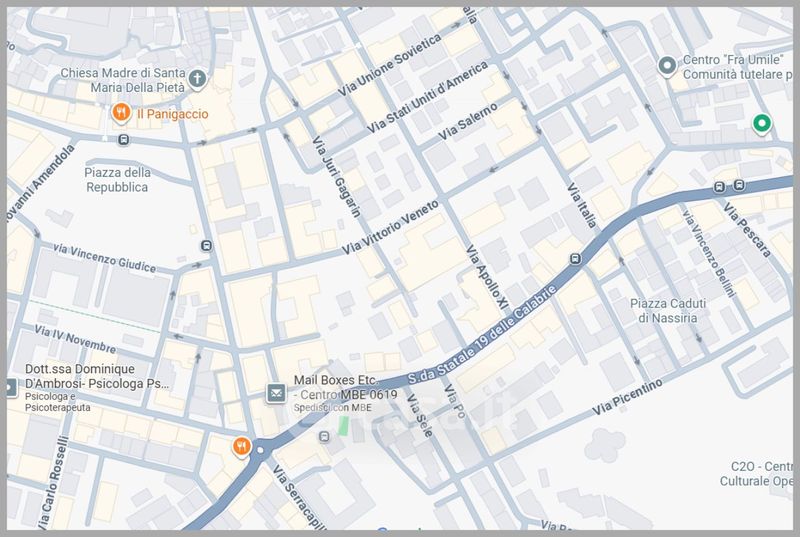Select the small green highlighted building
This screenshot has width=800, height=537.
click(x=344, y=425)
